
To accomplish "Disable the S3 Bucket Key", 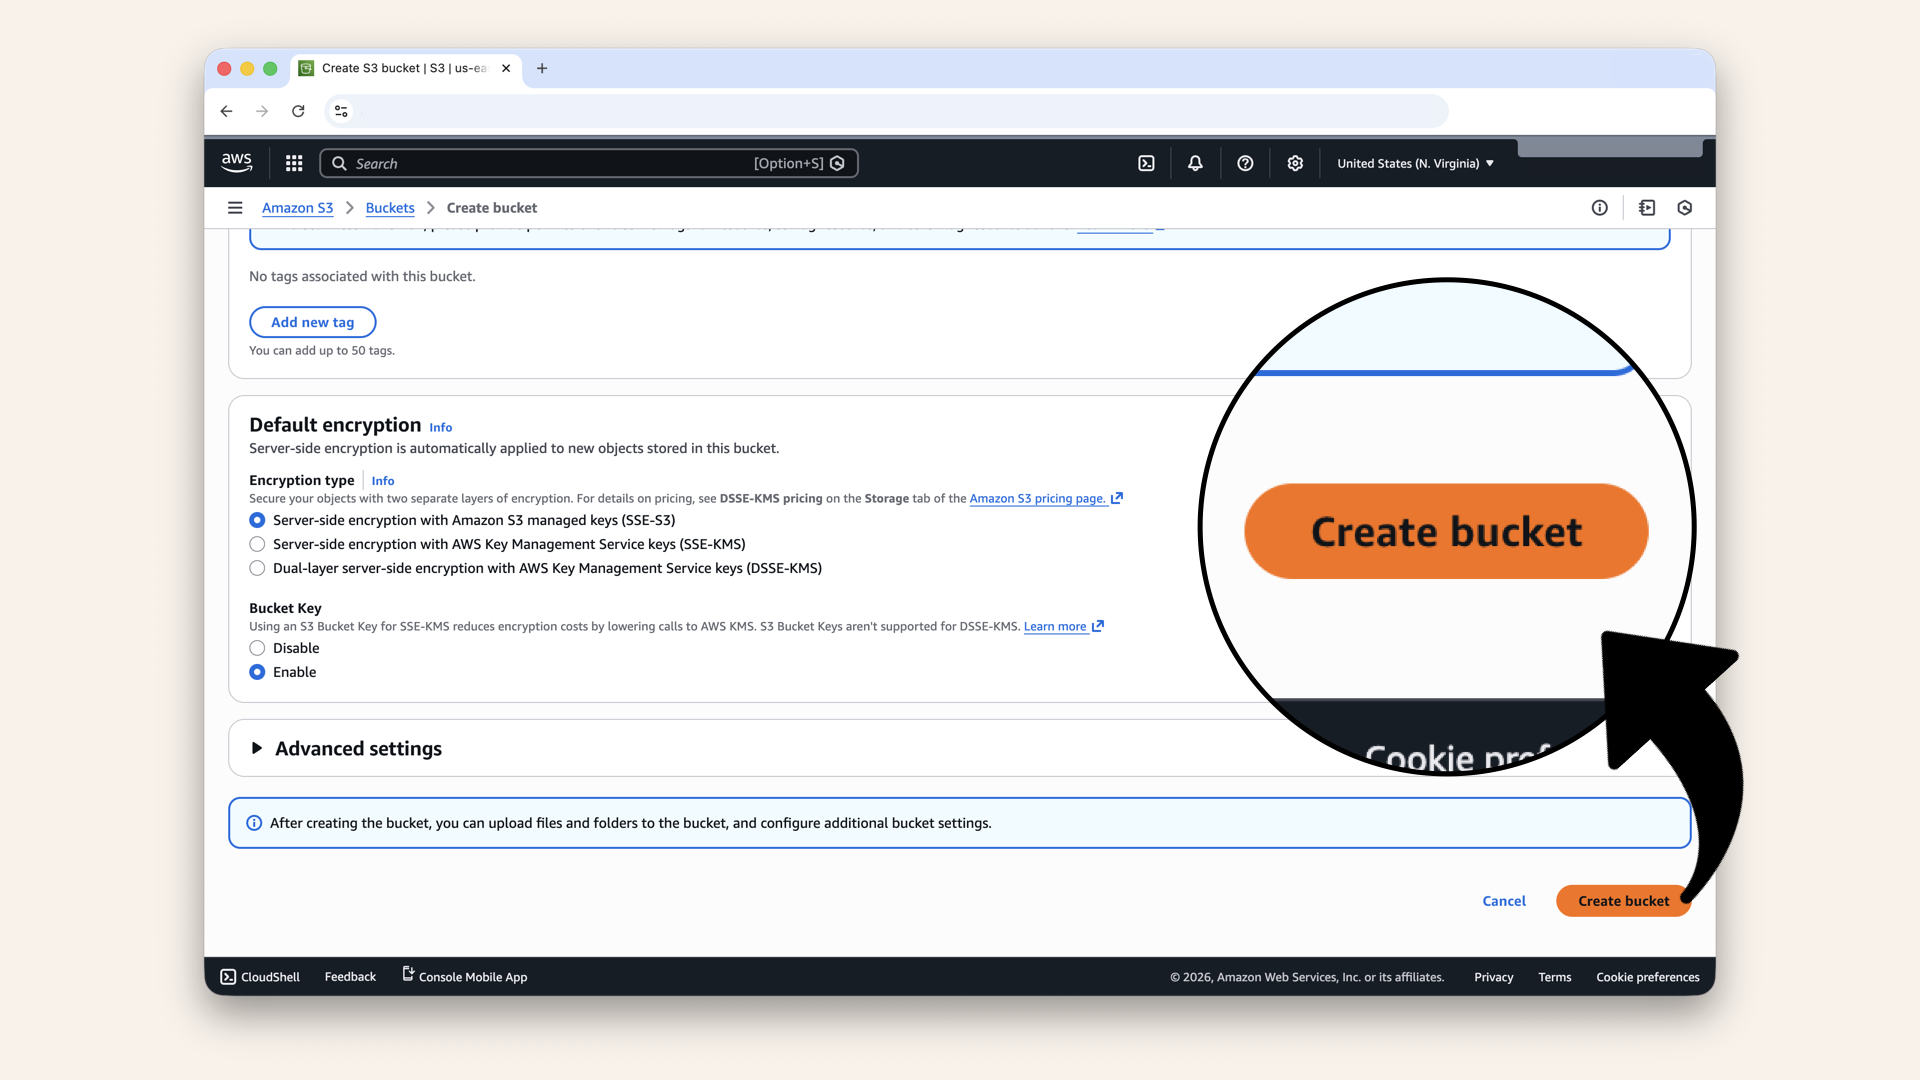I will point(257,648).
